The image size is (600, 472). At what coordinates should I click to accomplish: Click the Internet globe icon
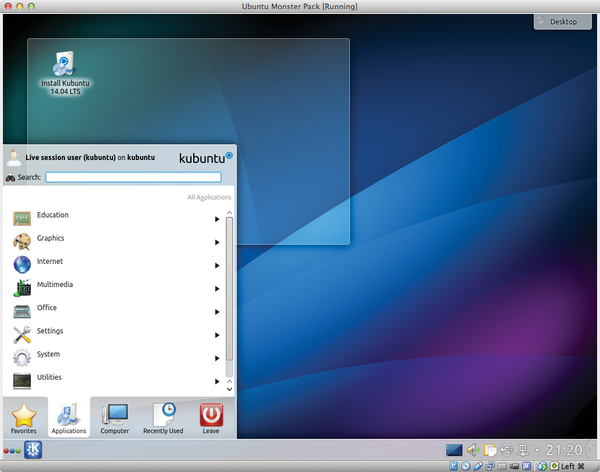point(22,264)
